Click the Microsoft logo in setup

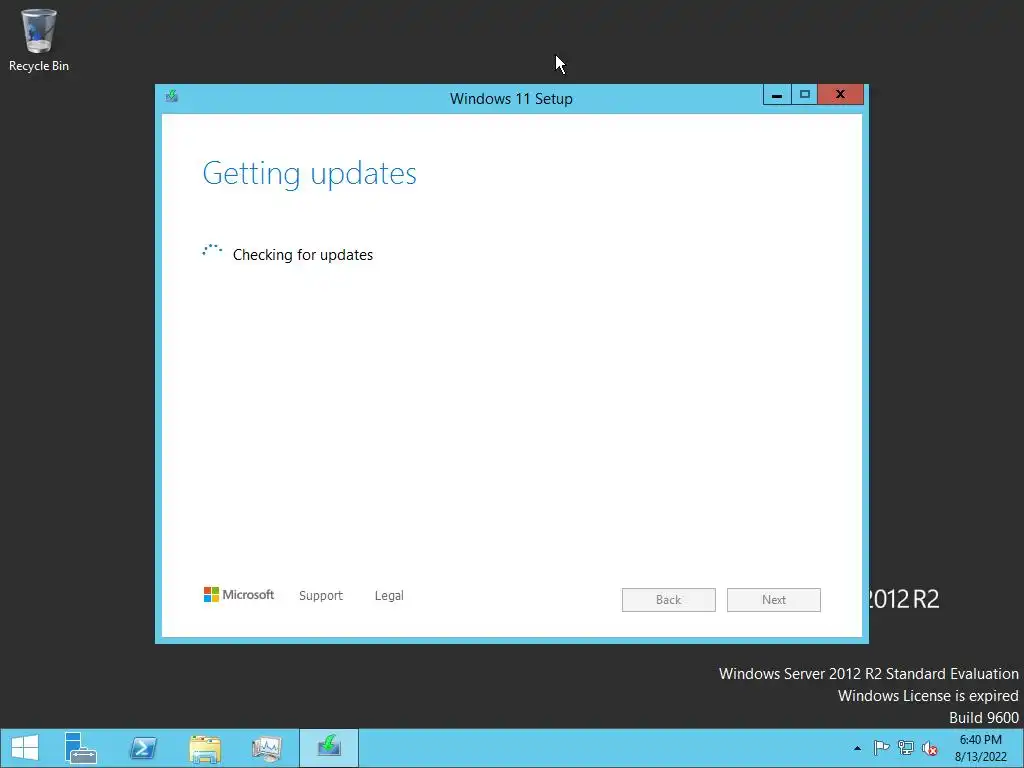[239, 595]
